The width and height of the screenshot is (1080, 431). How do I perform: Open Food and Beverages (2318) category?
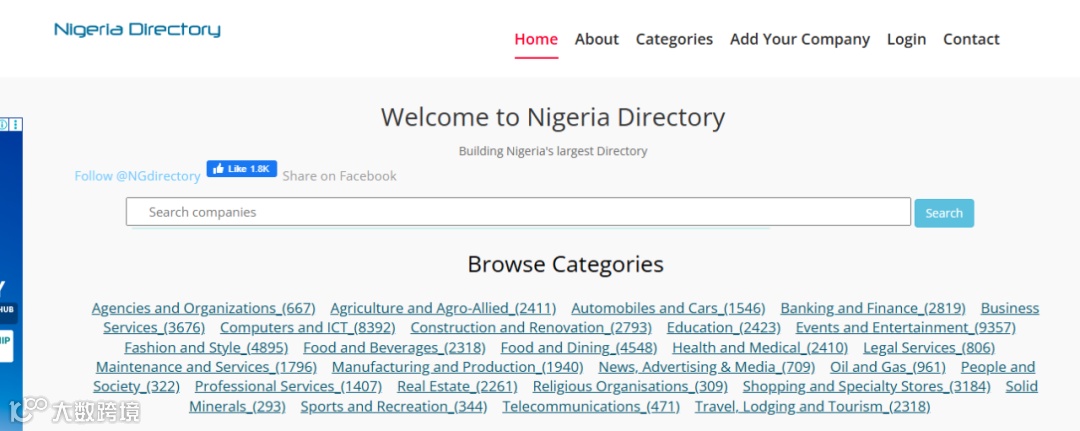coord(394,347)
